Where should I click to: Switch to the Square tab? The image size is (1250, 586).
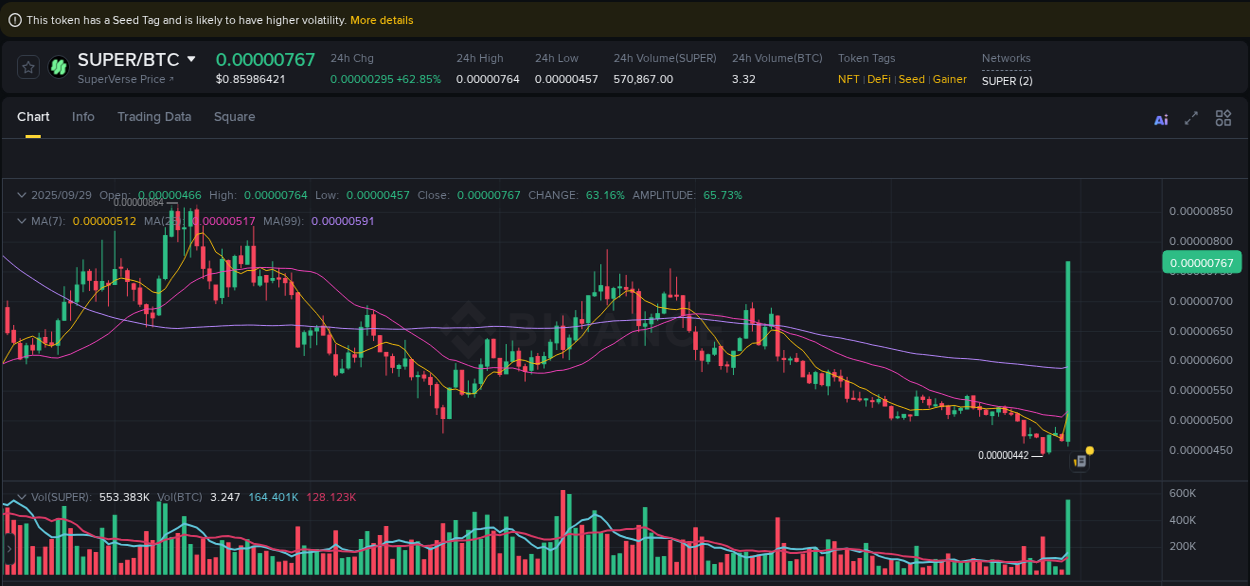click(234, 117)
